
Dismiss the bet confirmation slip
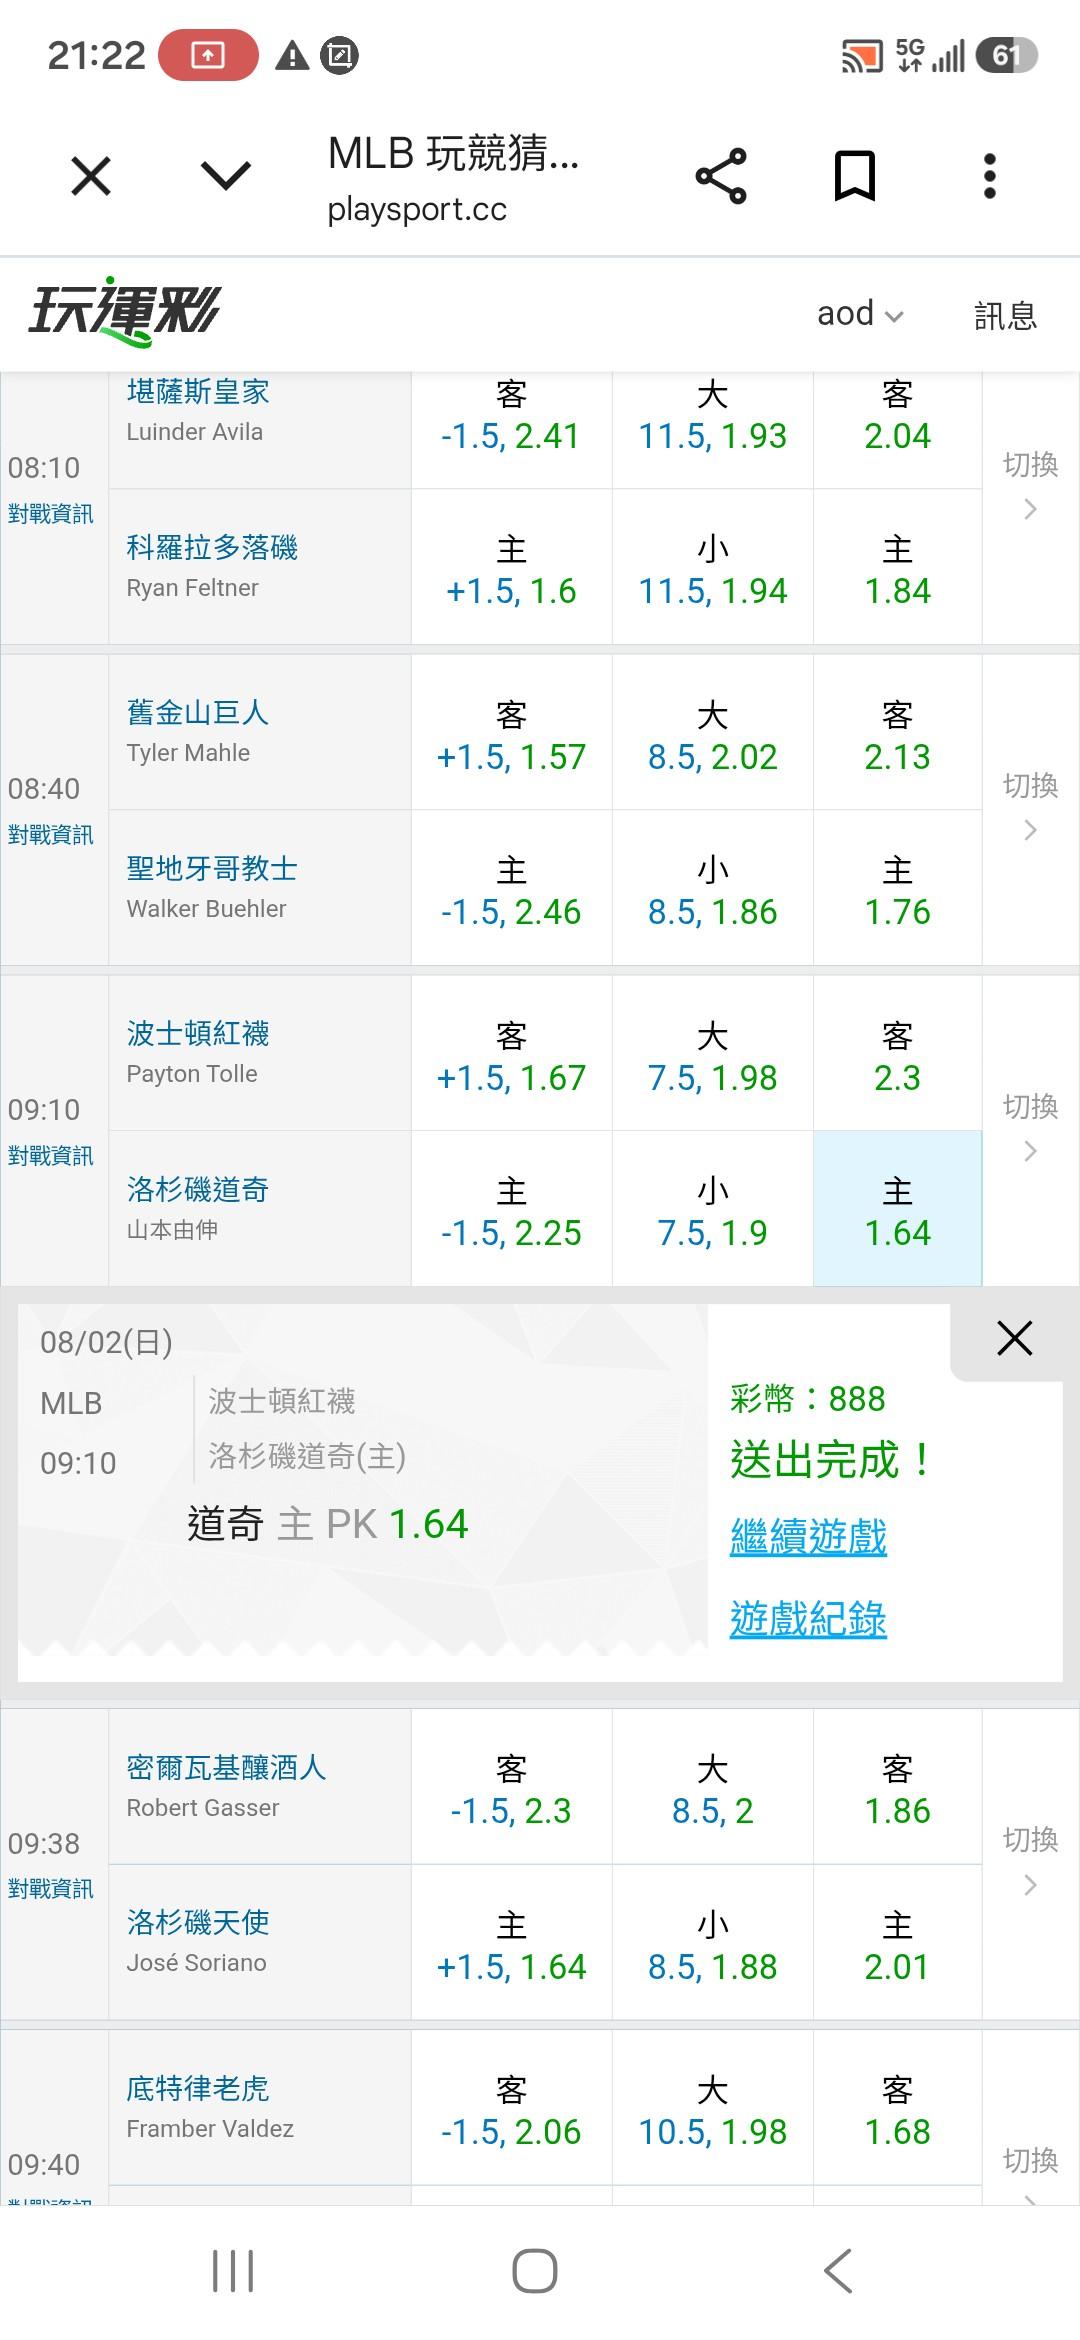[1014, 1338]
